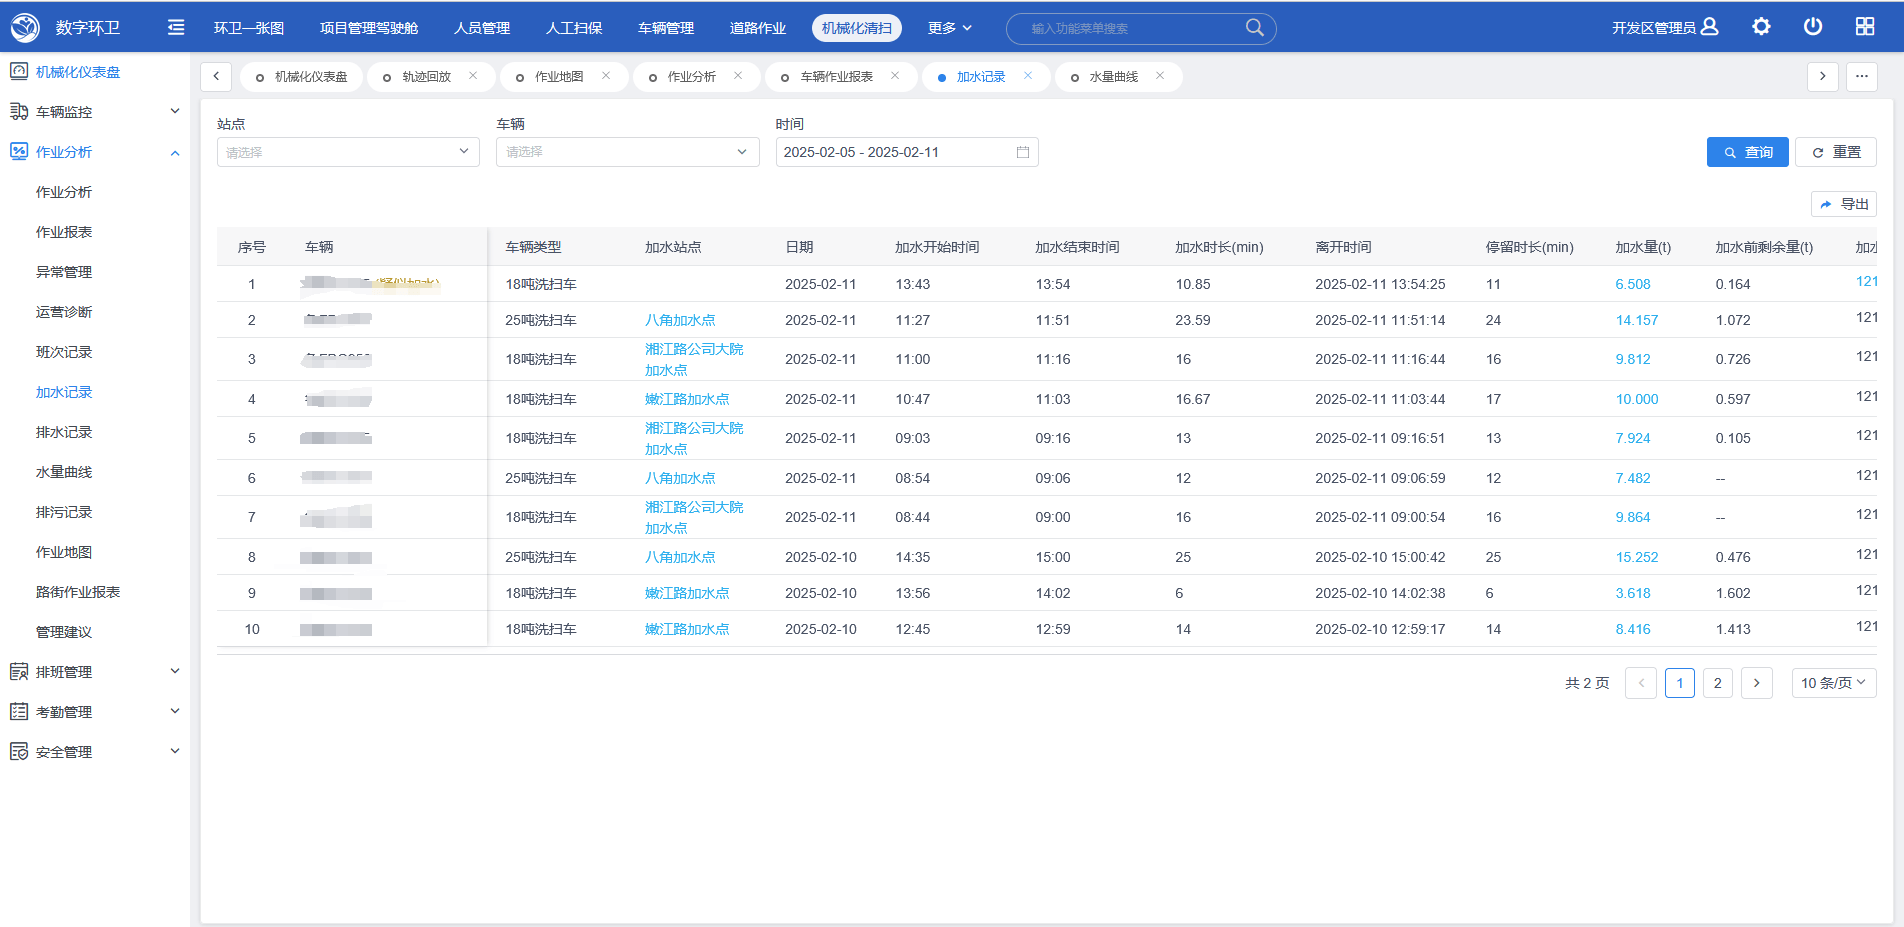This screenshot has height=927, width=1904.
Task: Click the user profile icon
Action: (1710, 27)
